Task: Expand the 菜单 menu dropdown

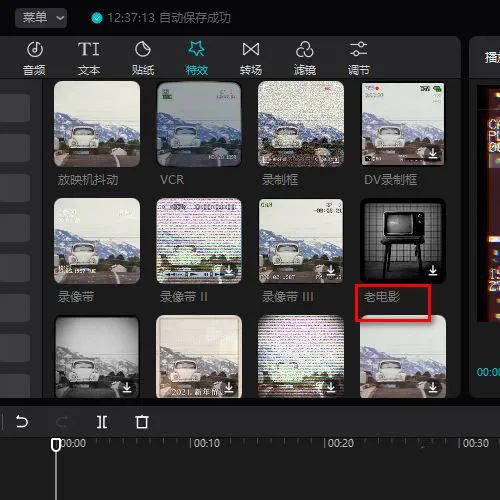Action: [x=41, y=17]
